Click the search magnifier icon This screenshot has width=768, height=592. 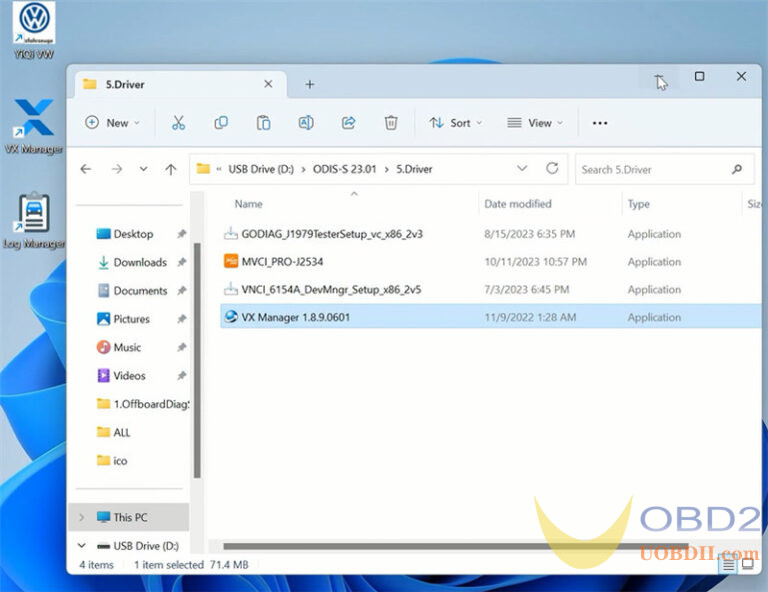click(737, 169)
